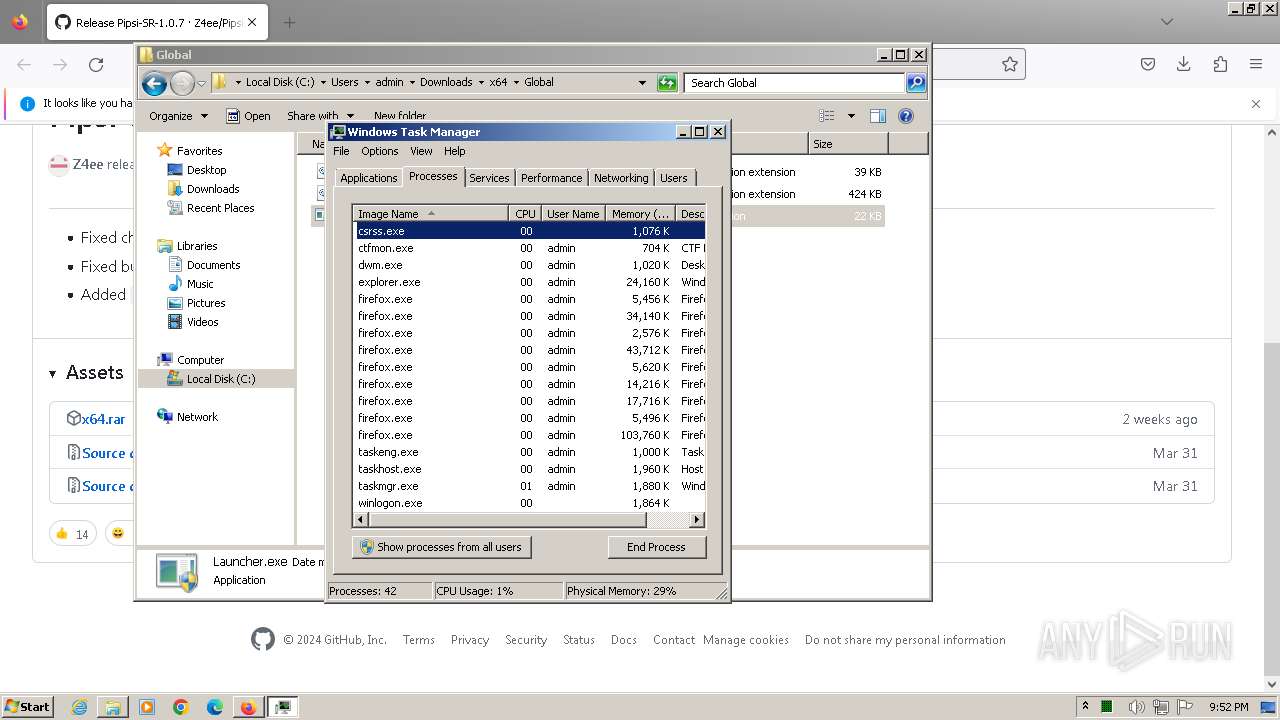Show hidden tray icons arrow
1280x720 pixels.
(1085, 707)
